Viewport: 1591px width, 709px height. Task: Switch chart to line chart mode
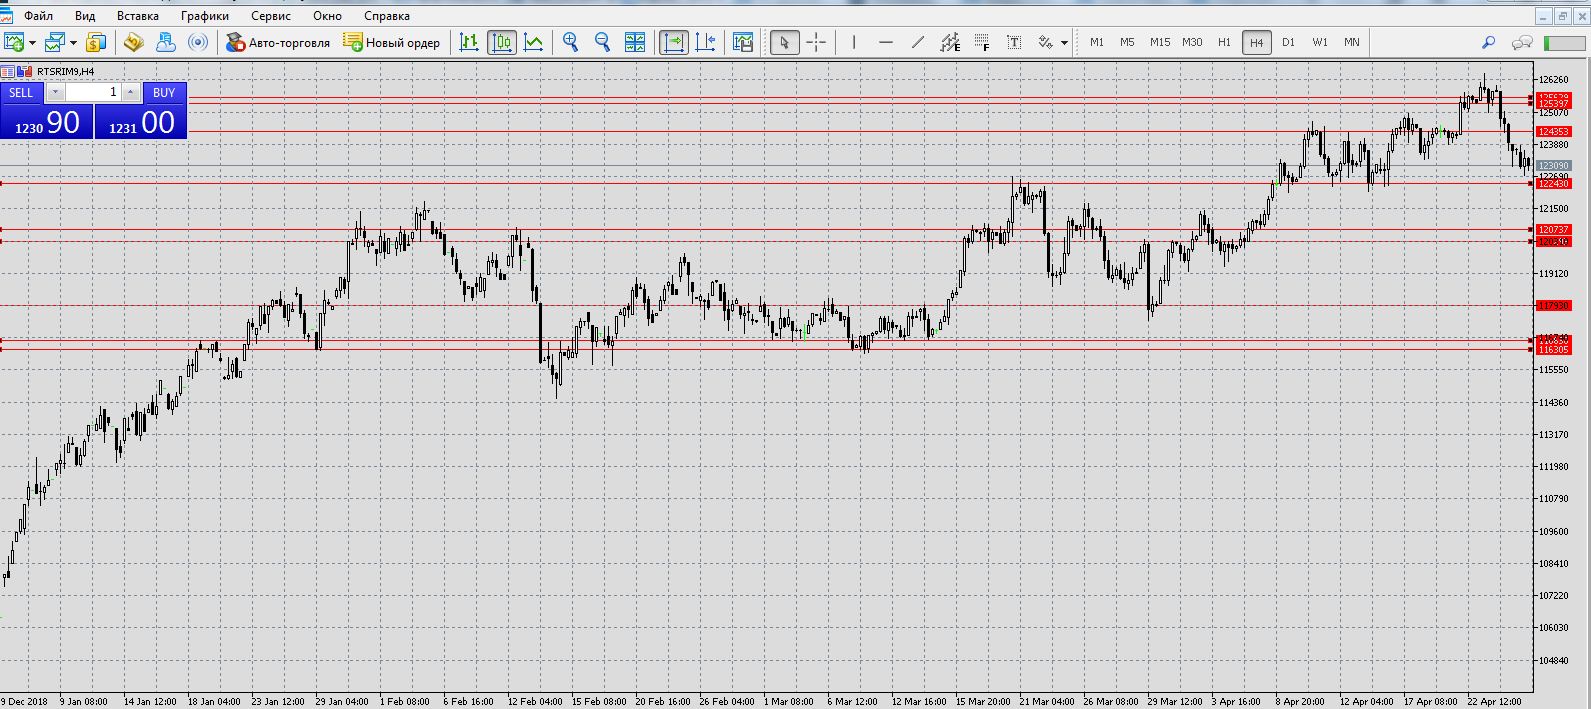[534, 42]
